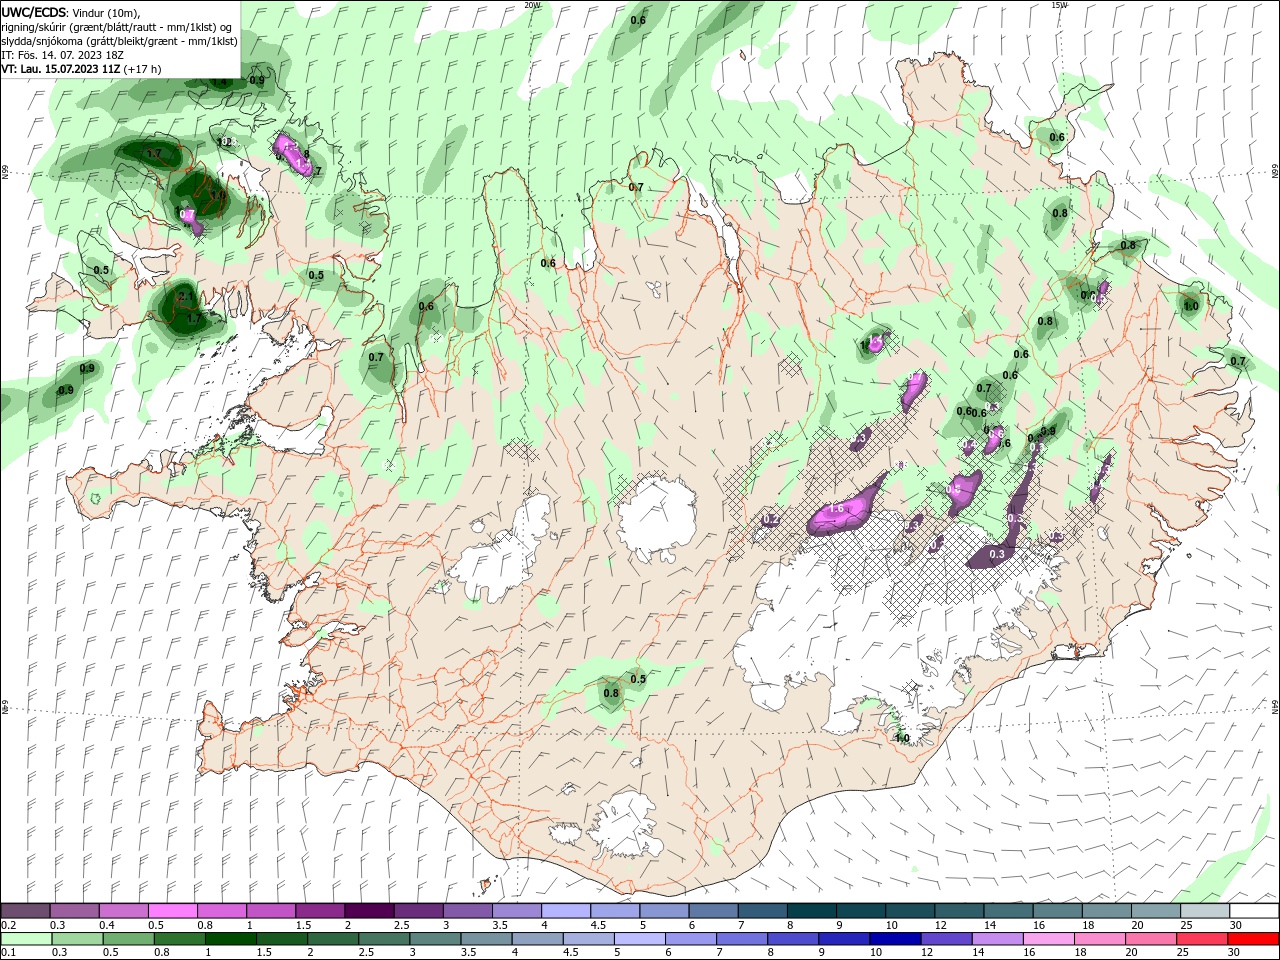Click the '(+17 h)' forecast offset text
This screenshot has width=1280, height=960.
142,69
